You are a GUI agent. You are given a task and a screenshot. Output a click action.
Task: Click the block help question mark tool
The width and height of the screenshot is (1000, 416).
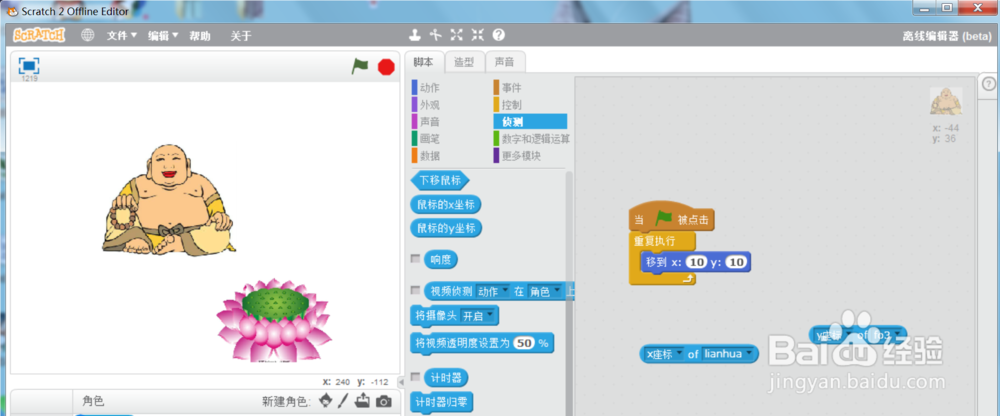[x=499, y=35]
